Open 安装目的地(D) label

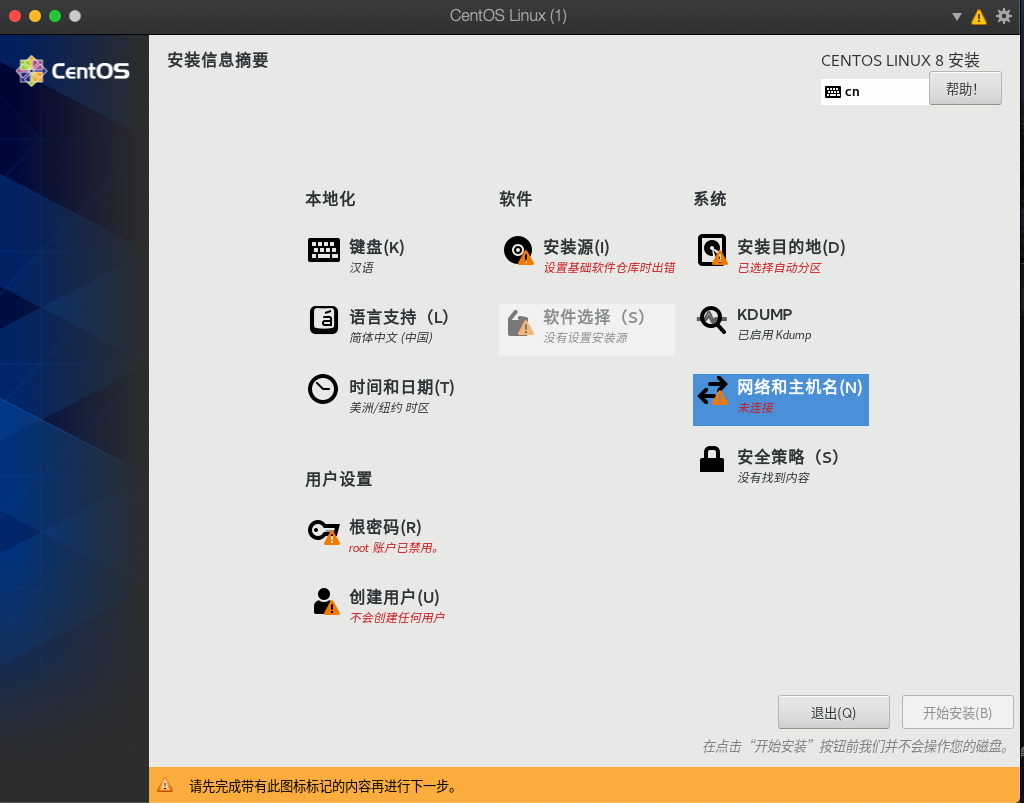pyautogui.click(x=791, y=247)
